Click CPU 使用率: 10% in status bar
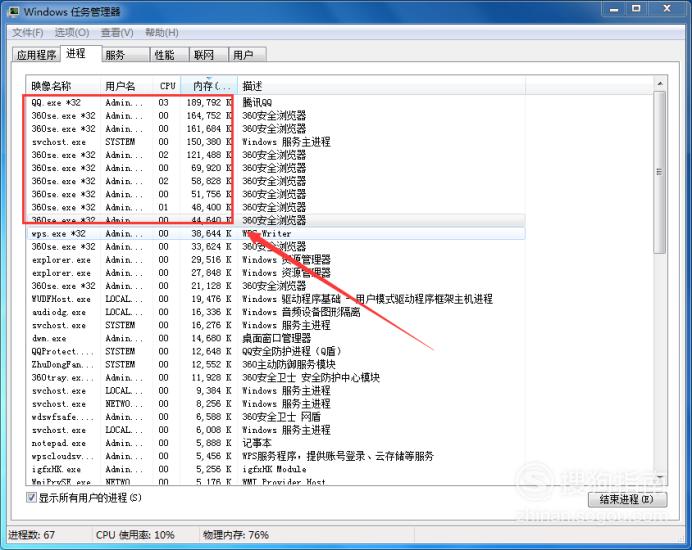The width and height of the screenshot is (692, 550). pos(135,535)
